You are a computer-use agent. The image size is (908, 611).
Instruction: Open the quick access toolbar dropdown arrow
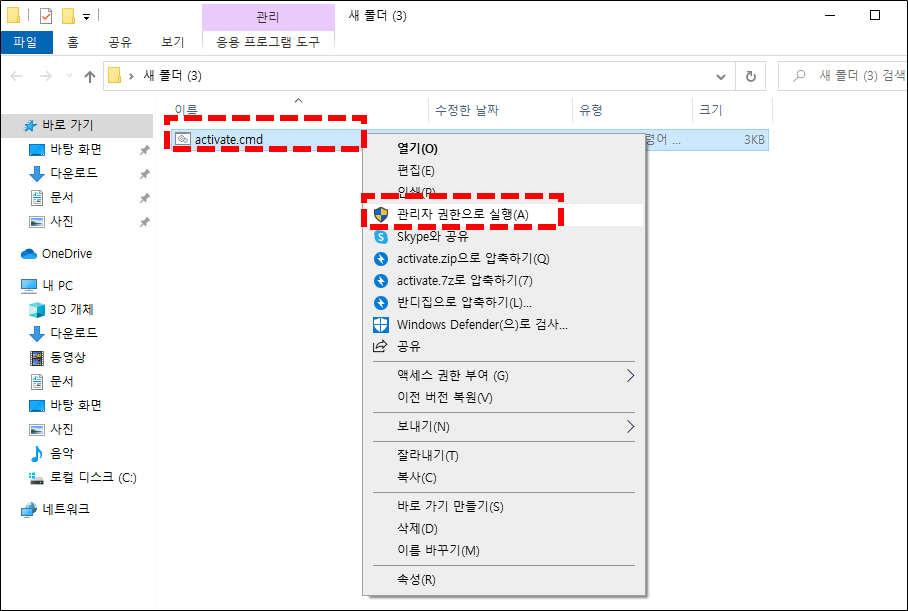(x=86, y=17)
